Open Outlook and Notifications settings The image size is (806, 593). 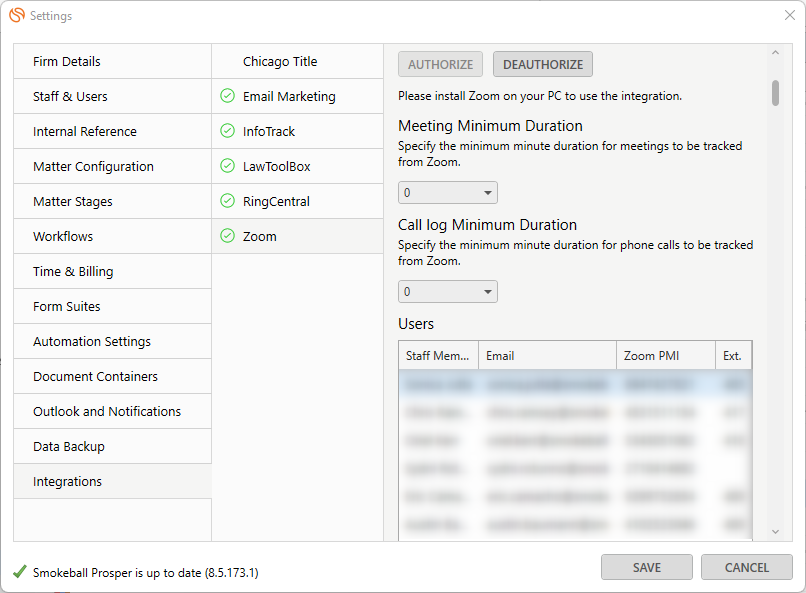tap(113, 411)
